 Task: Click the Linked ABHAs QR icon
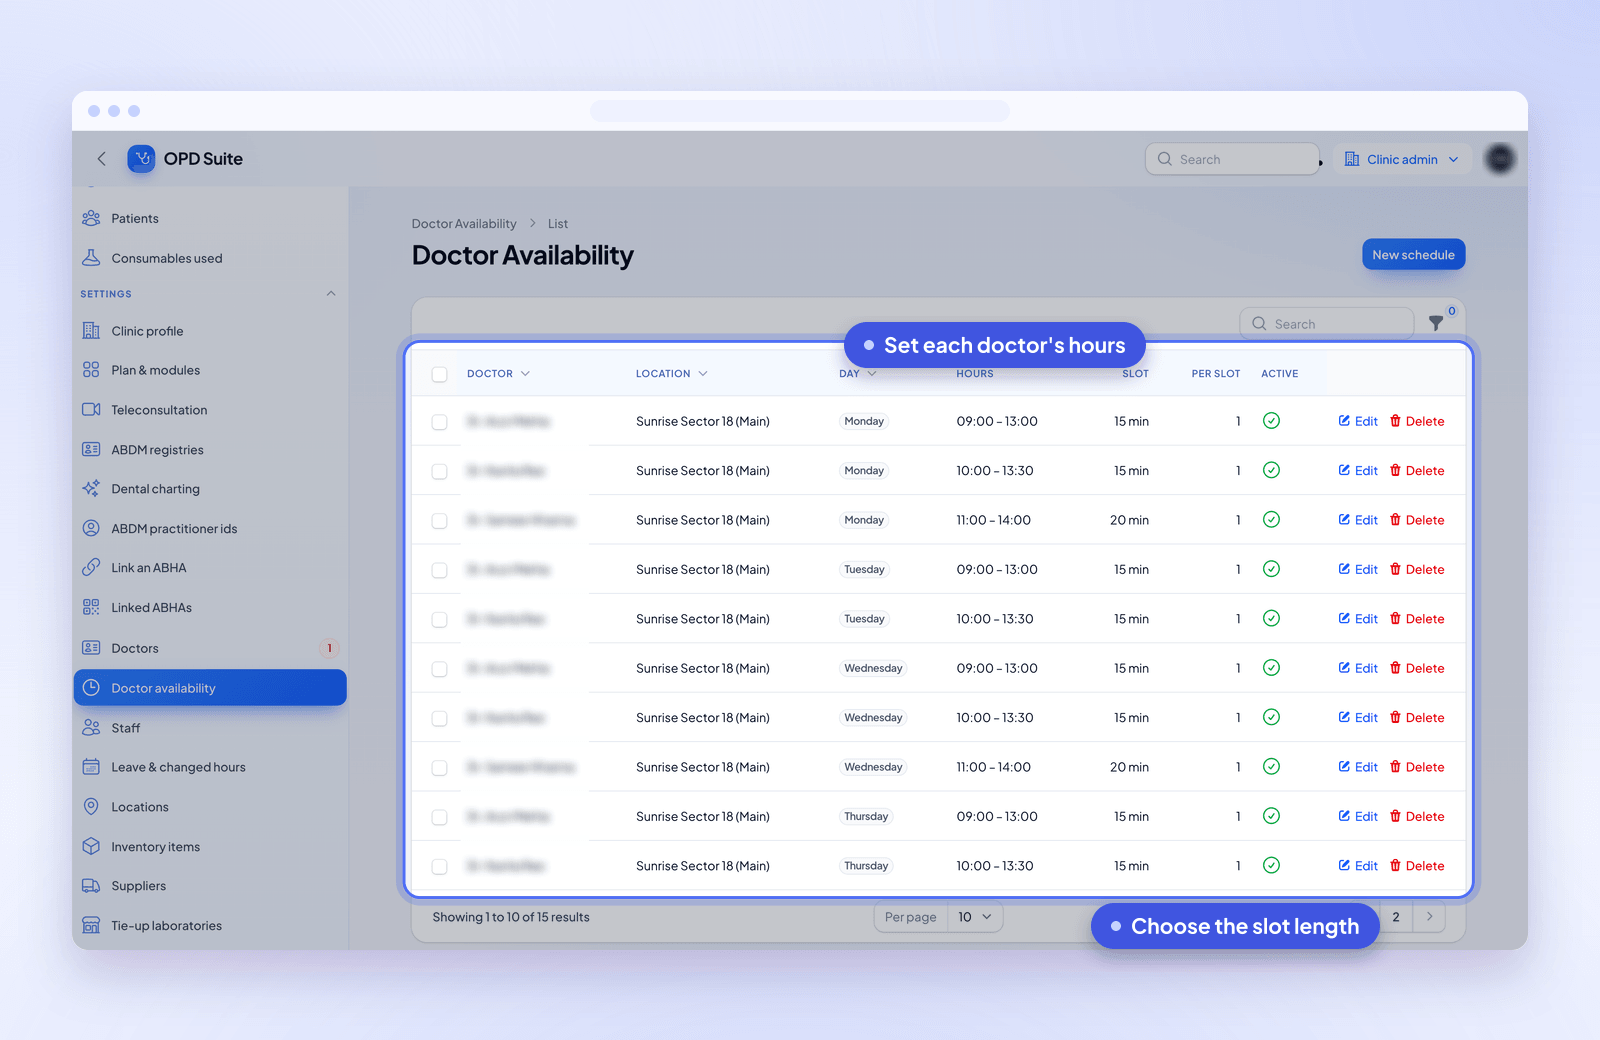[x=91, y=607]
